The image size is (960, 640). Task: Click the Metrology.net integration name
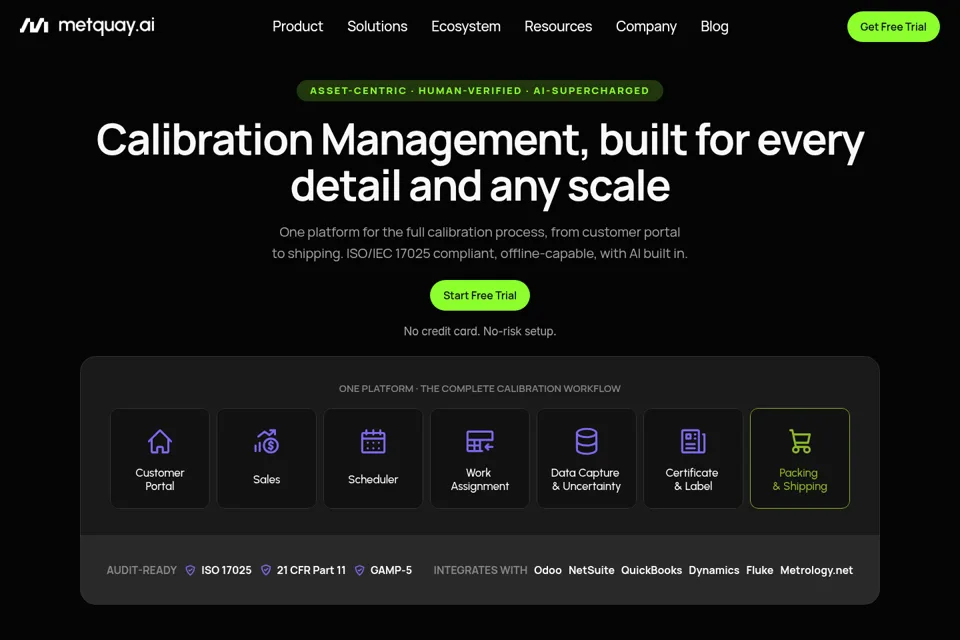coord(816,570)
